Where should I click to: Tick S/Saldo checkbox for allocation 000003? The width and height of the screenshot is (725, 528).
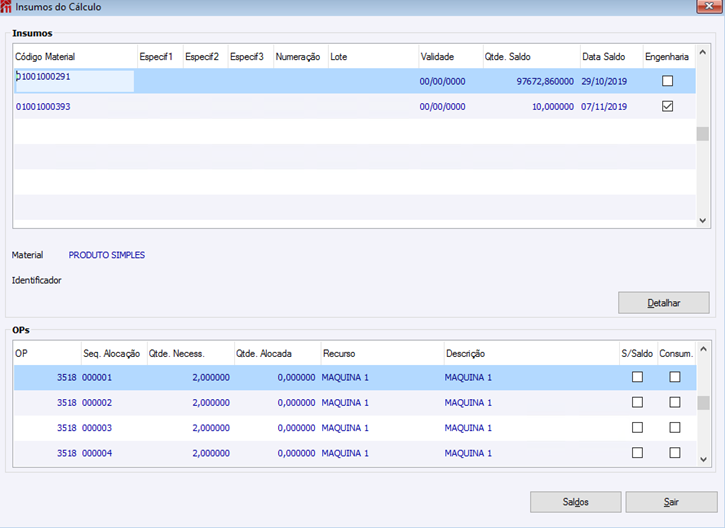(637, 428)
